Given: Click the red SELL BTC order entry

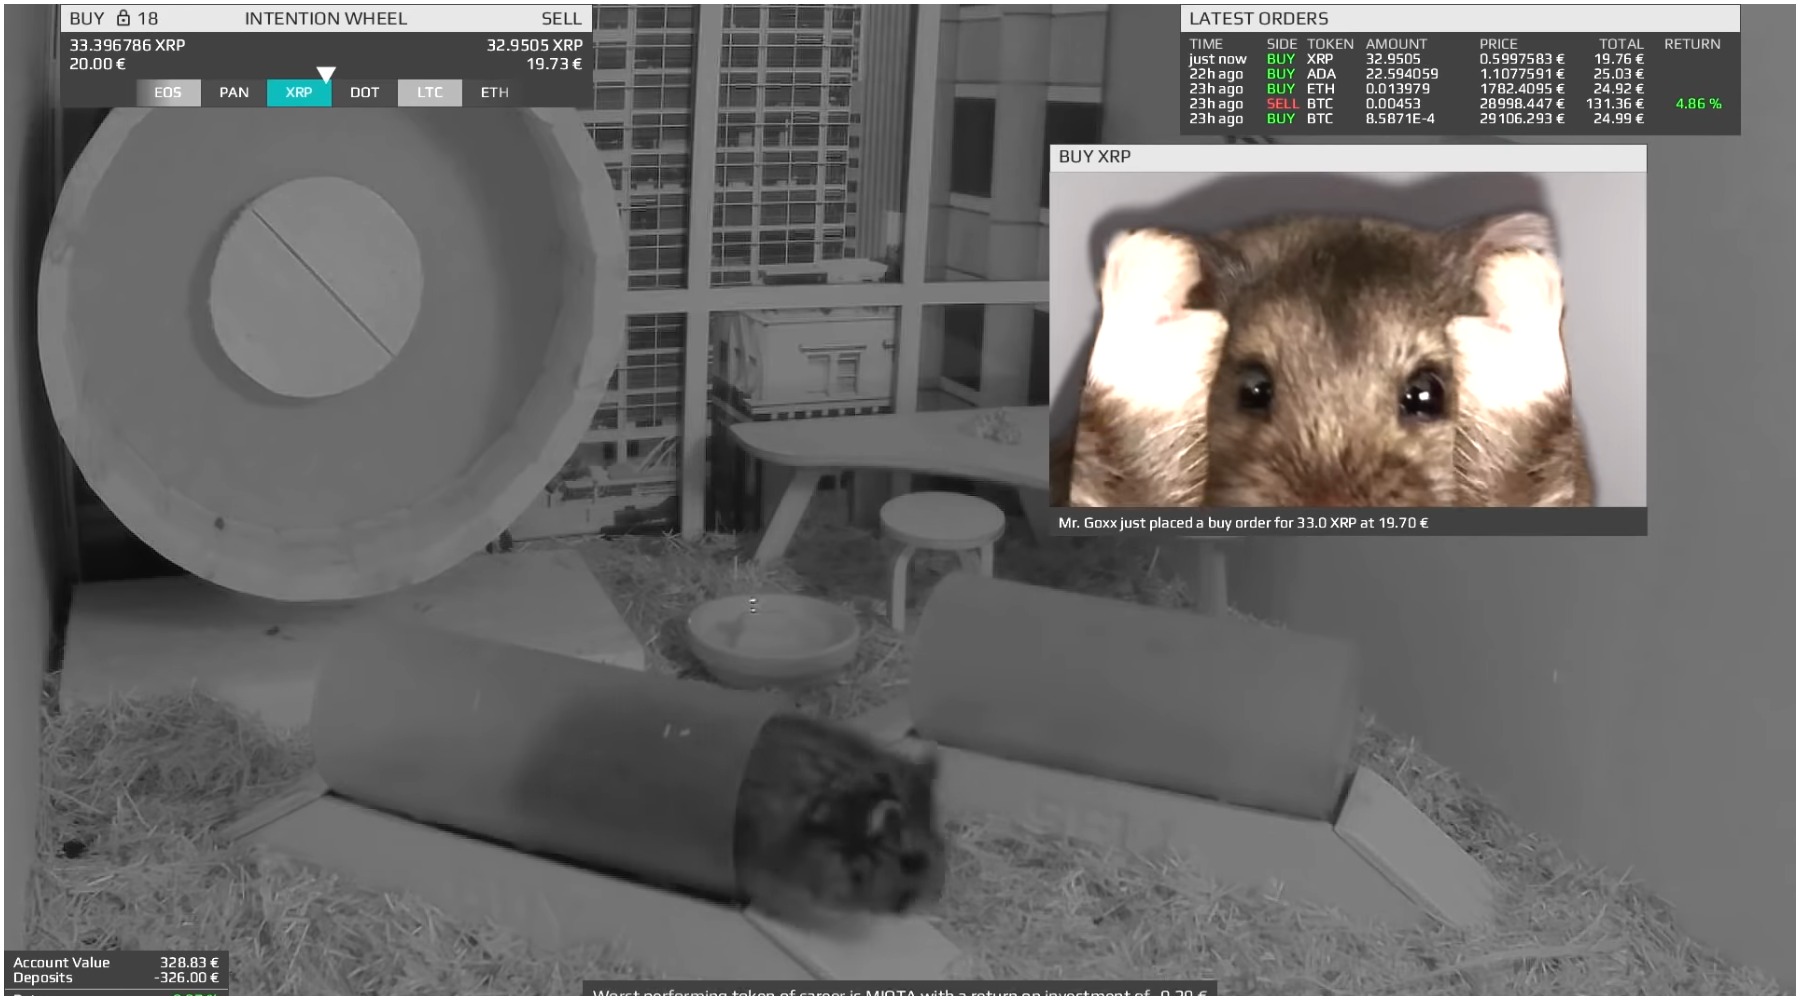Looking at the screenshot, I should point(1282,104).
